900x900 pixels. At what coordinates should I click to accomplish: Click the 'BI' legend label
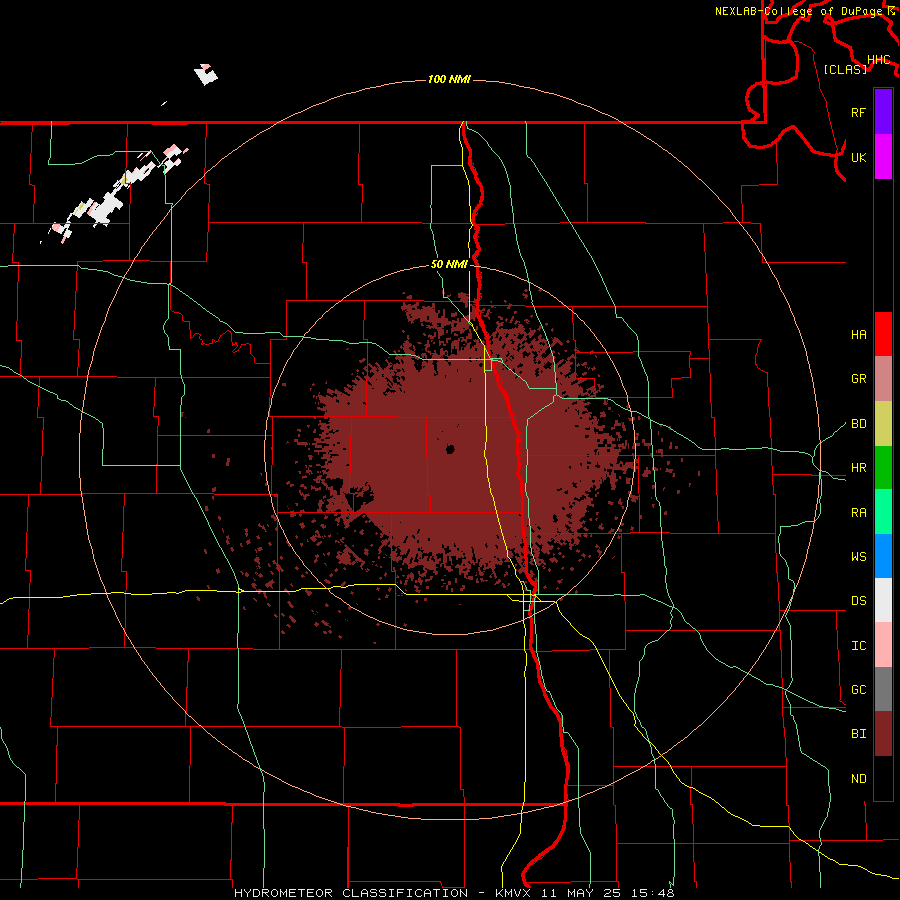click(858, 734)
